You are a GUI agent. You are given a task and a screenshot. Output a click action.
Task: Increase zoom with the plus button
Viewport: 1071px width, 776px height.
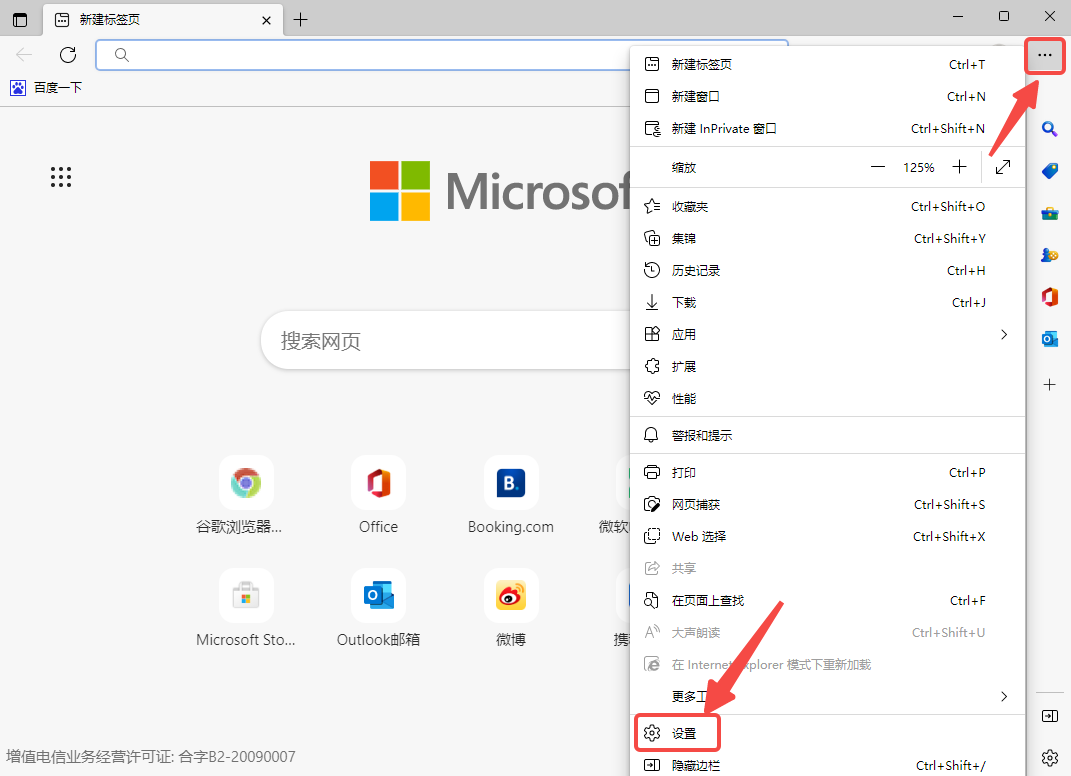pos(959,167)
